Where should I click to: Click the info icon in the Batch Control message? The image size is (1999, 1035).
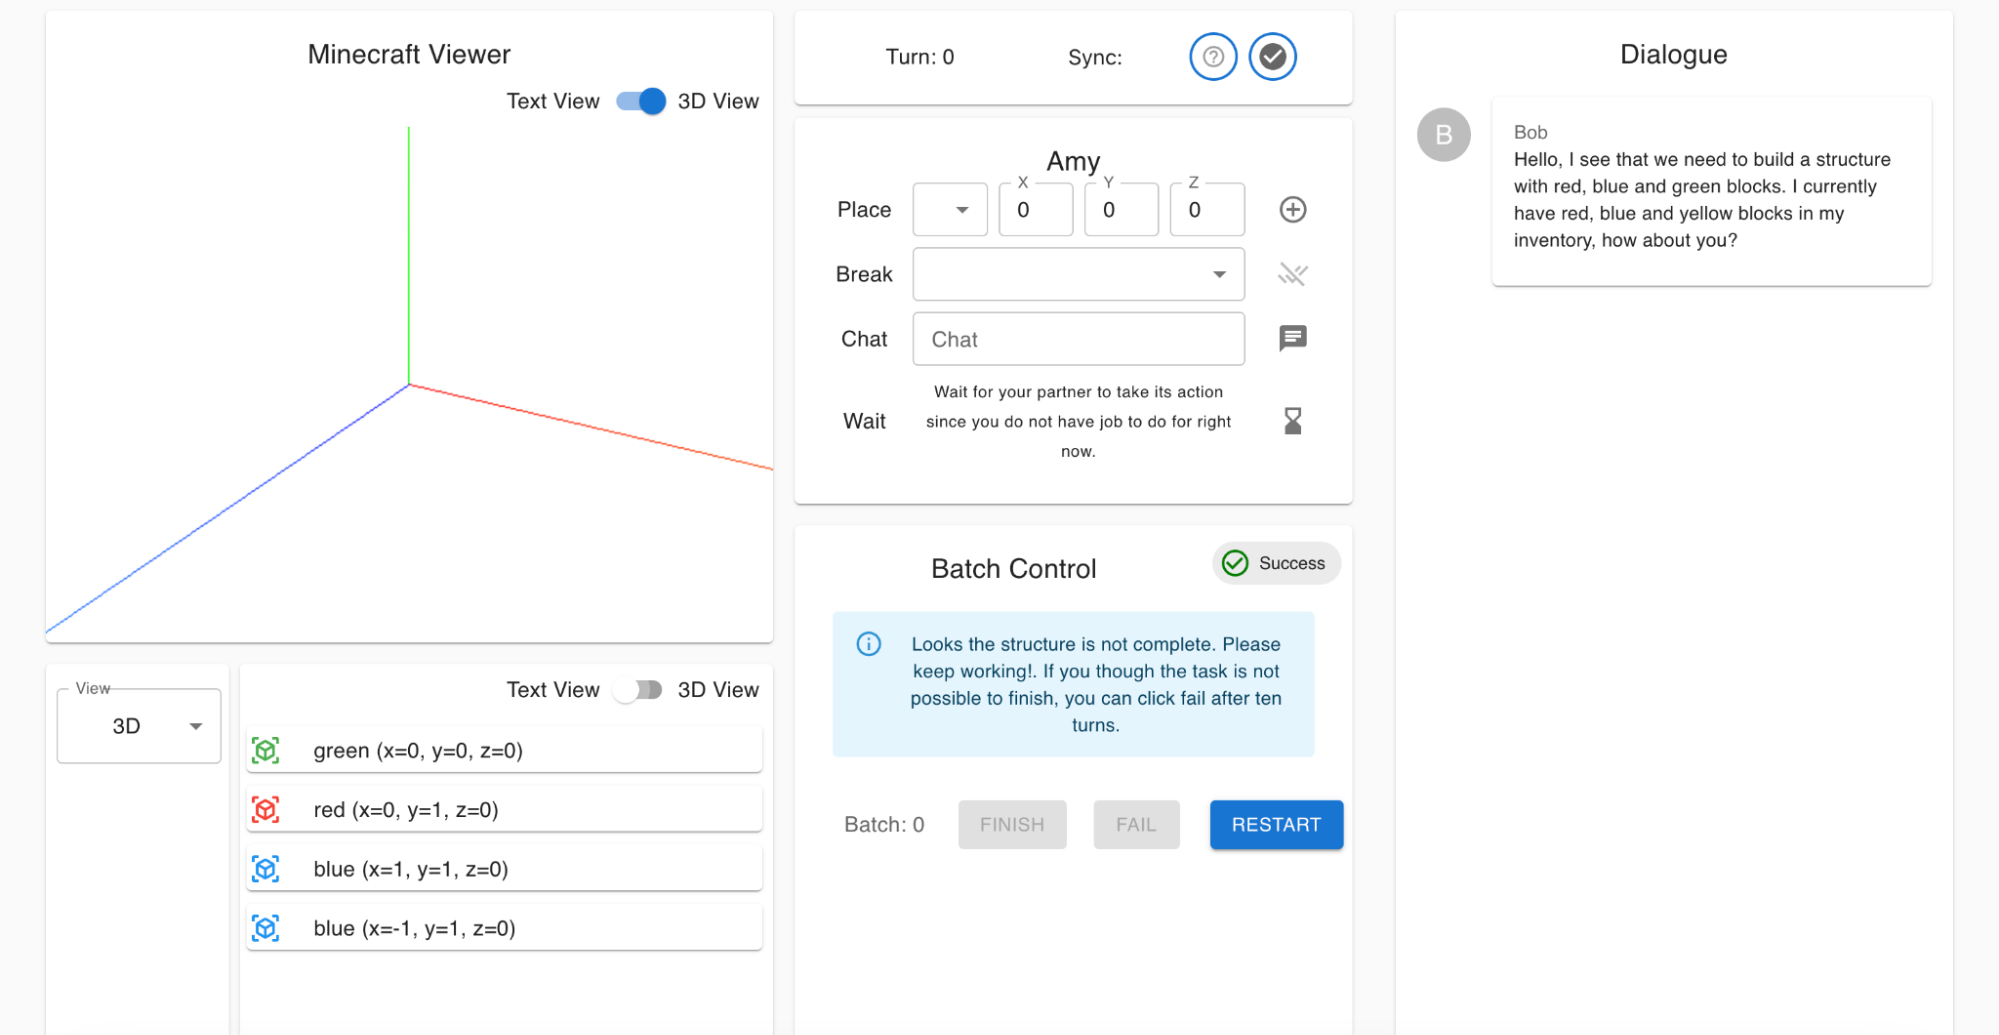point(869,644)
